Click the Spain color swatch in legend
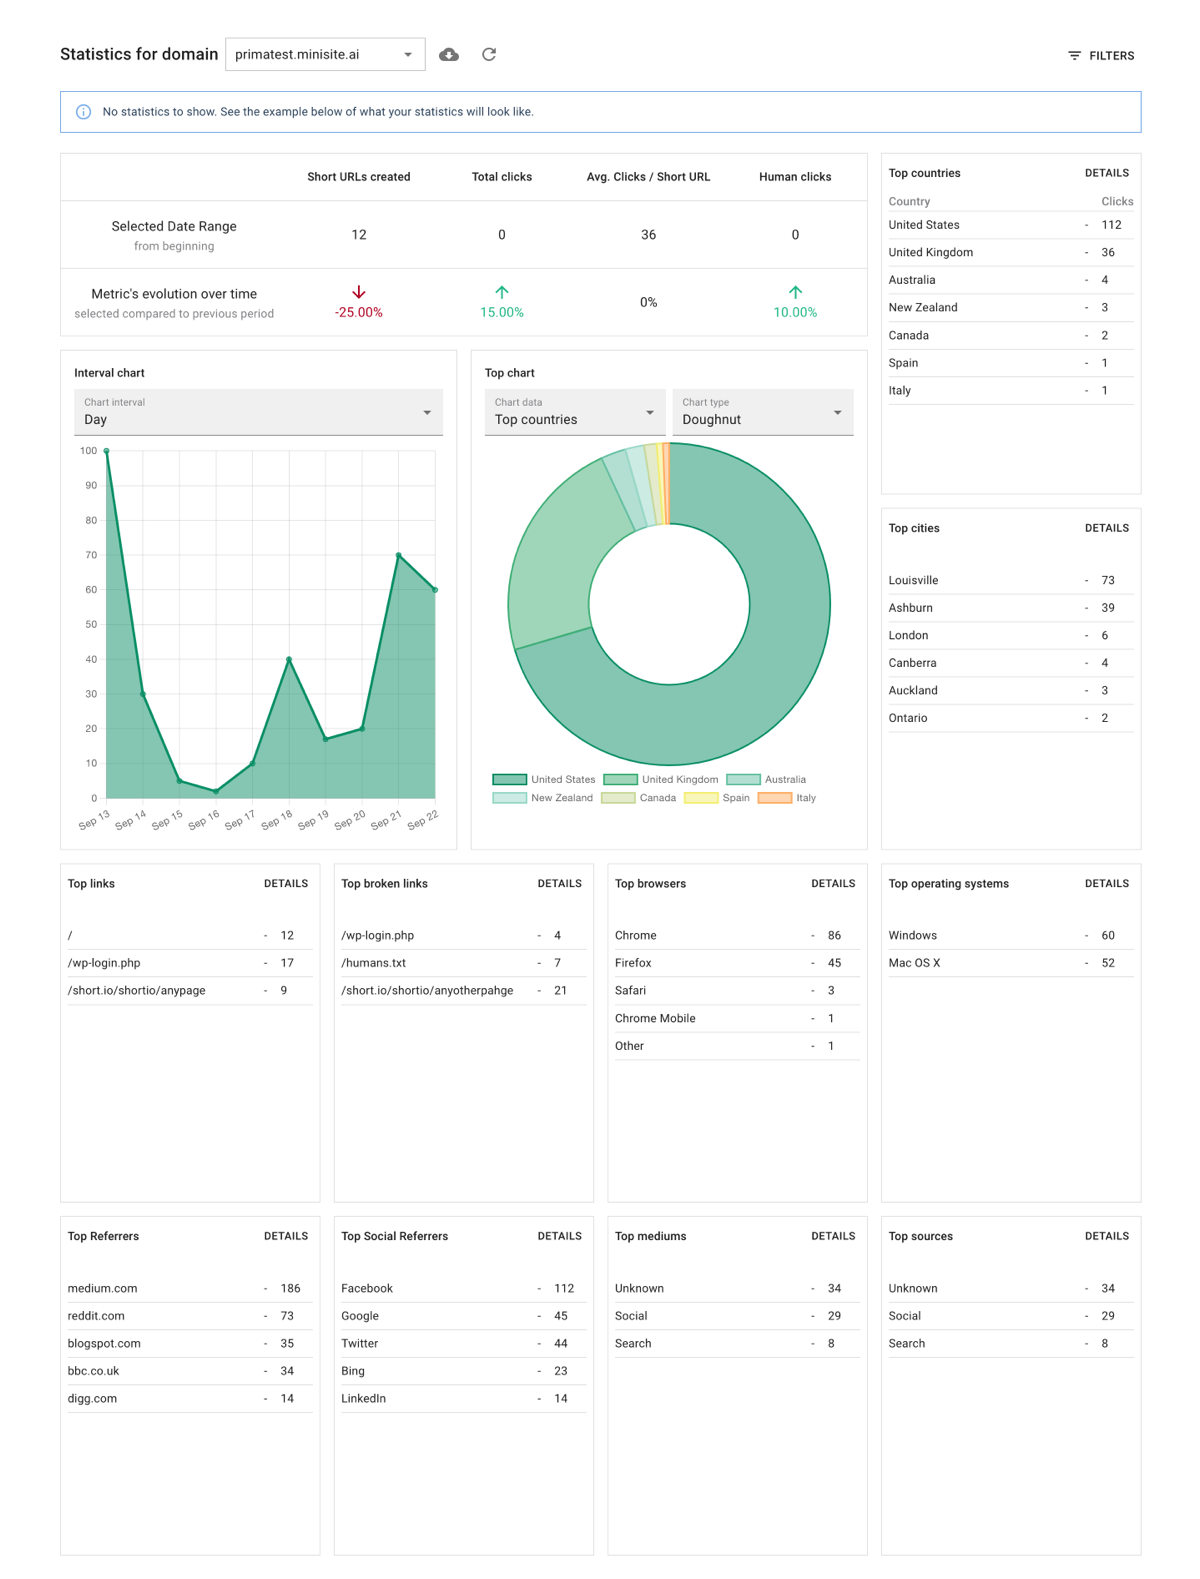This screenshot has height=1579, width=1200. (701, 798)
